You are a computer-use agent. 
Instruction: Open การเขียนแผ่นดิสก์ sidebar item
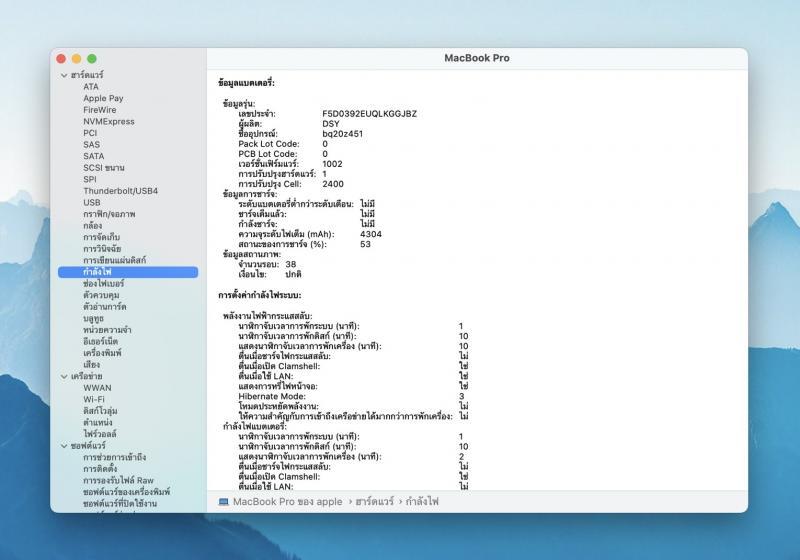pos(114,260)
